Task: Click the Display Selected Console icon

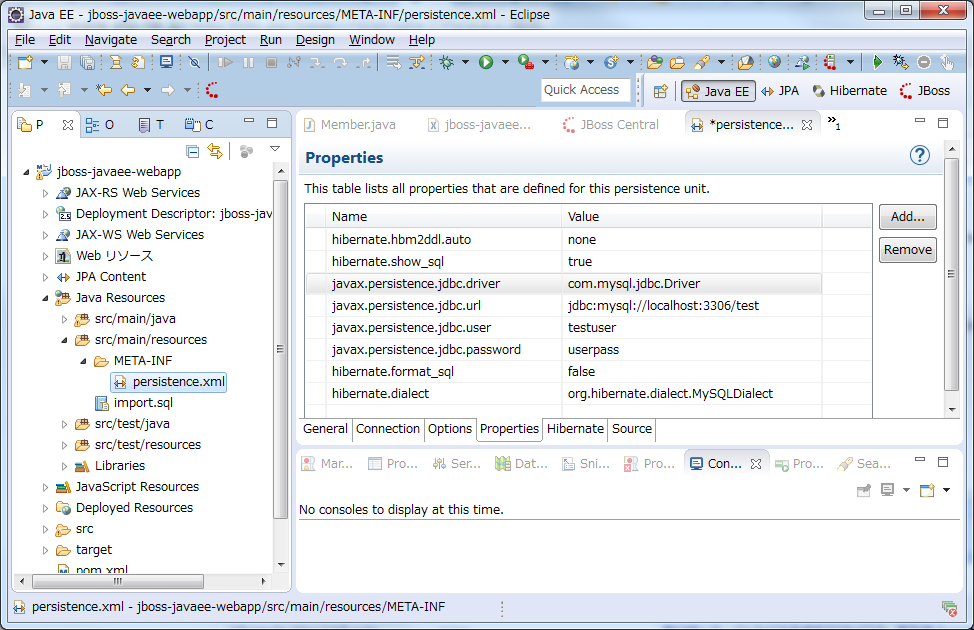Action: [x=888, y=490]
